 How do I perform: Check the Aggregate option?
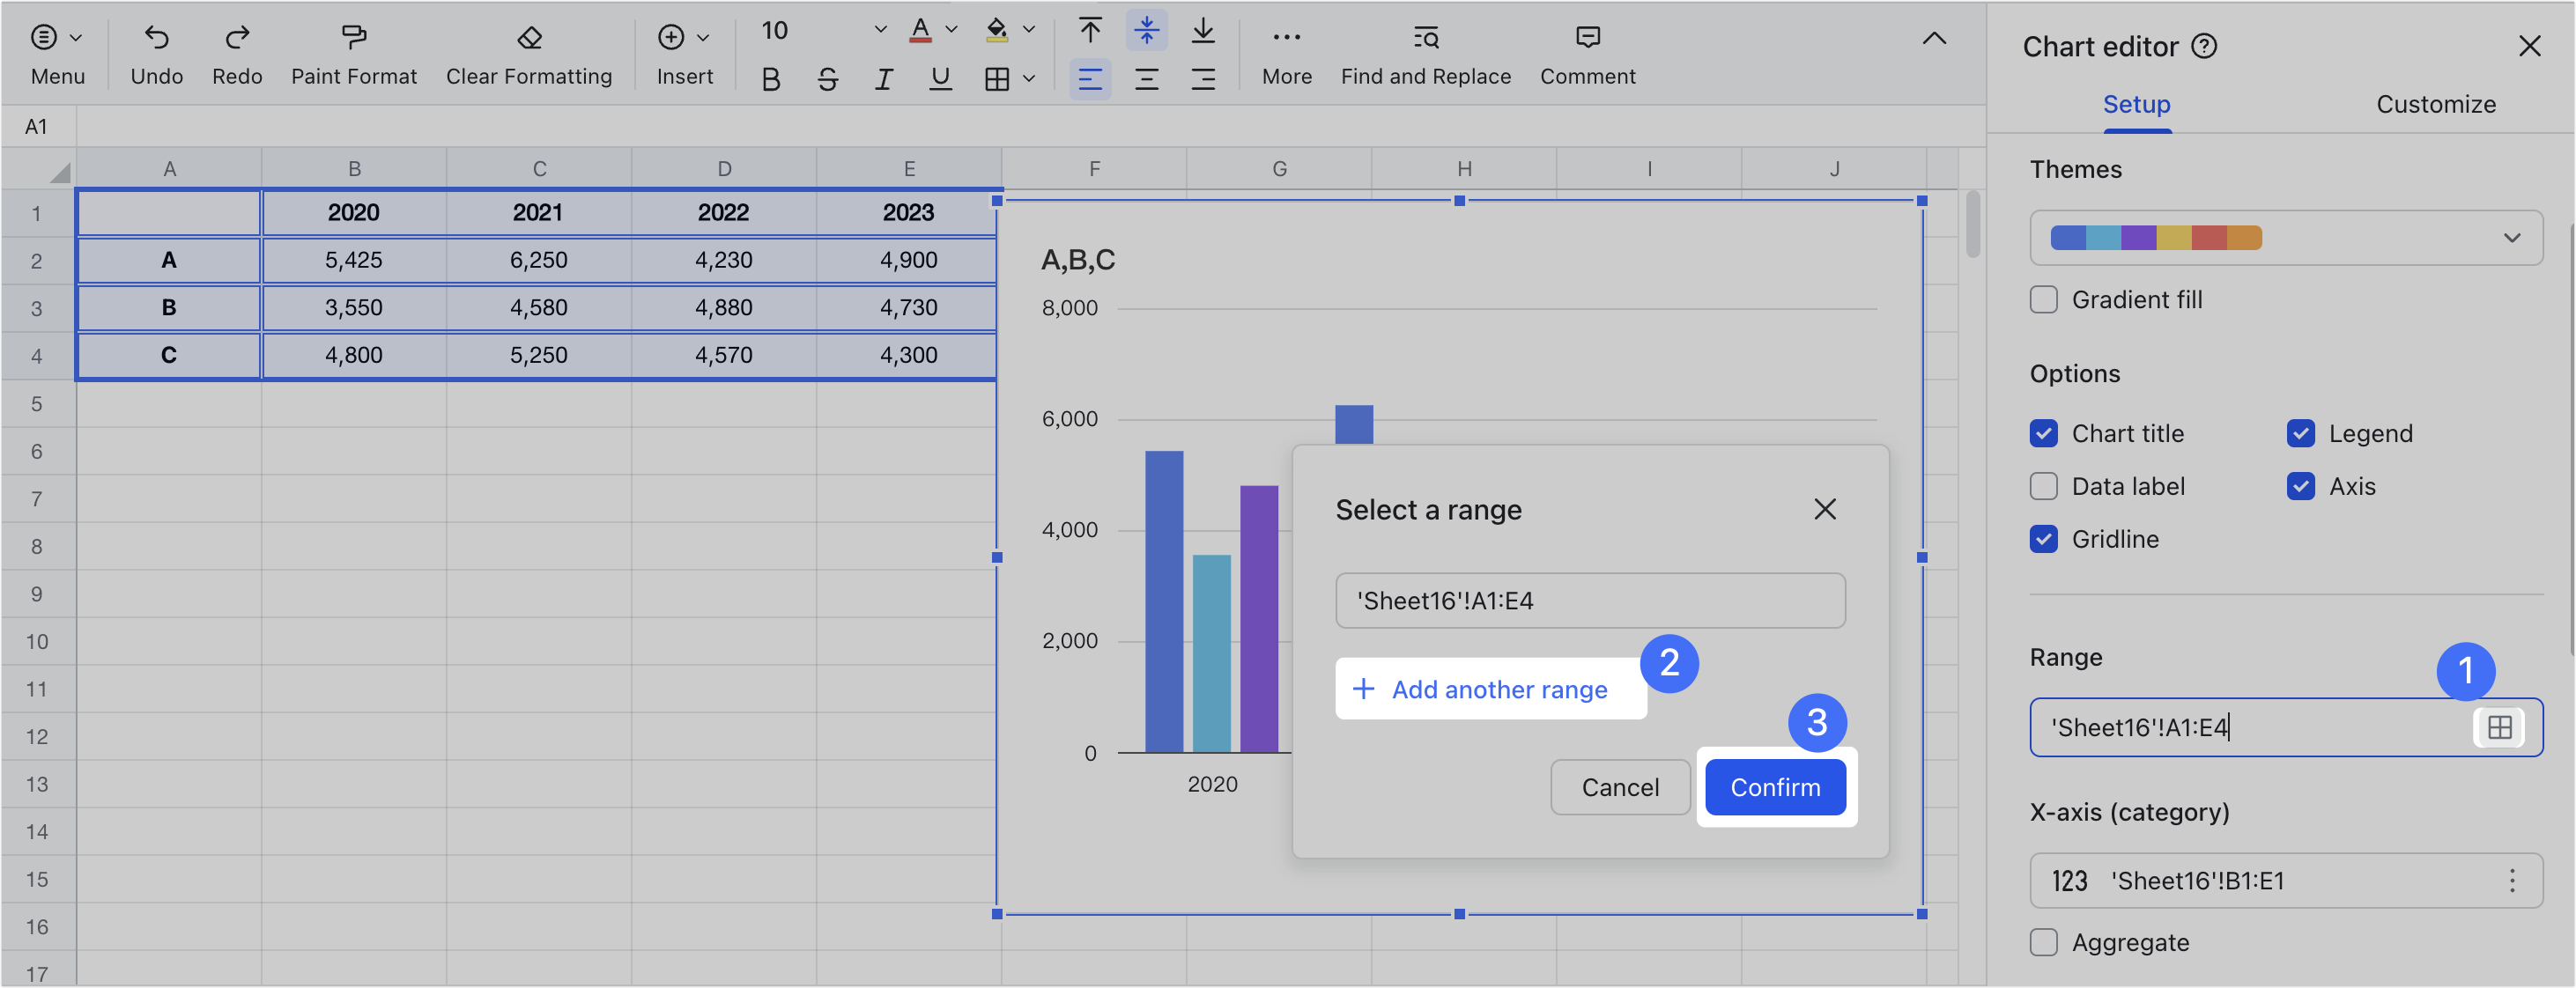(x=2043, y=942)
